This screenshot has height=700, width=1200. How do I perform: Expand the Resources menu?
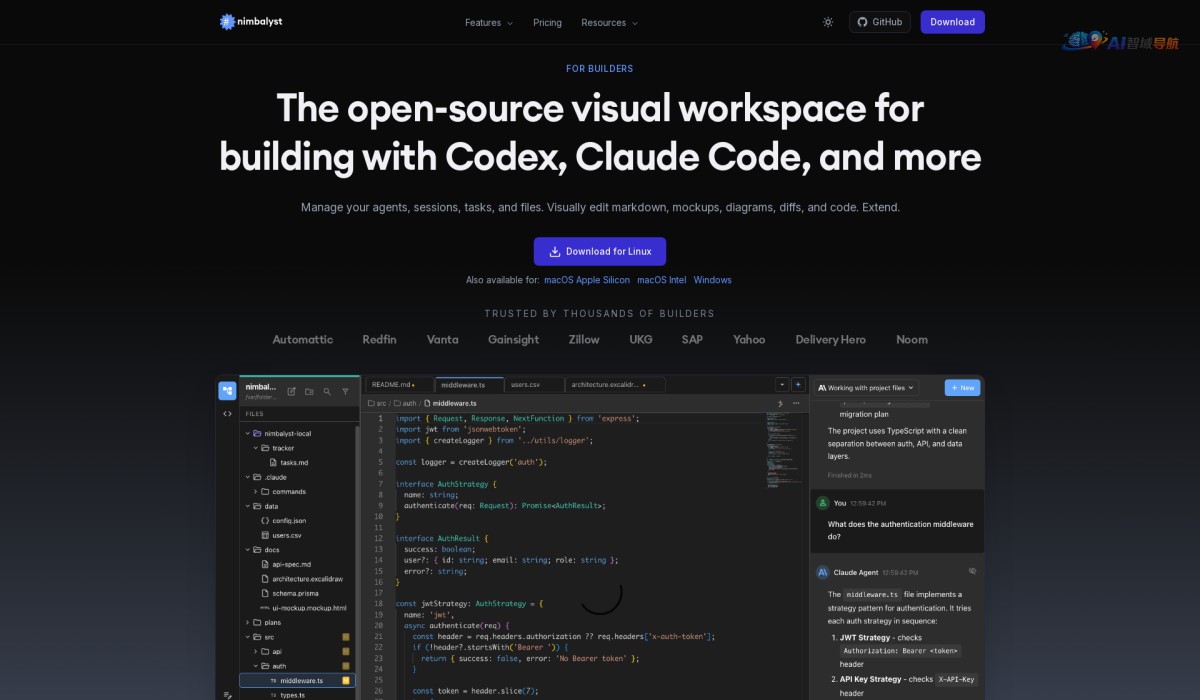coord(609,22)
